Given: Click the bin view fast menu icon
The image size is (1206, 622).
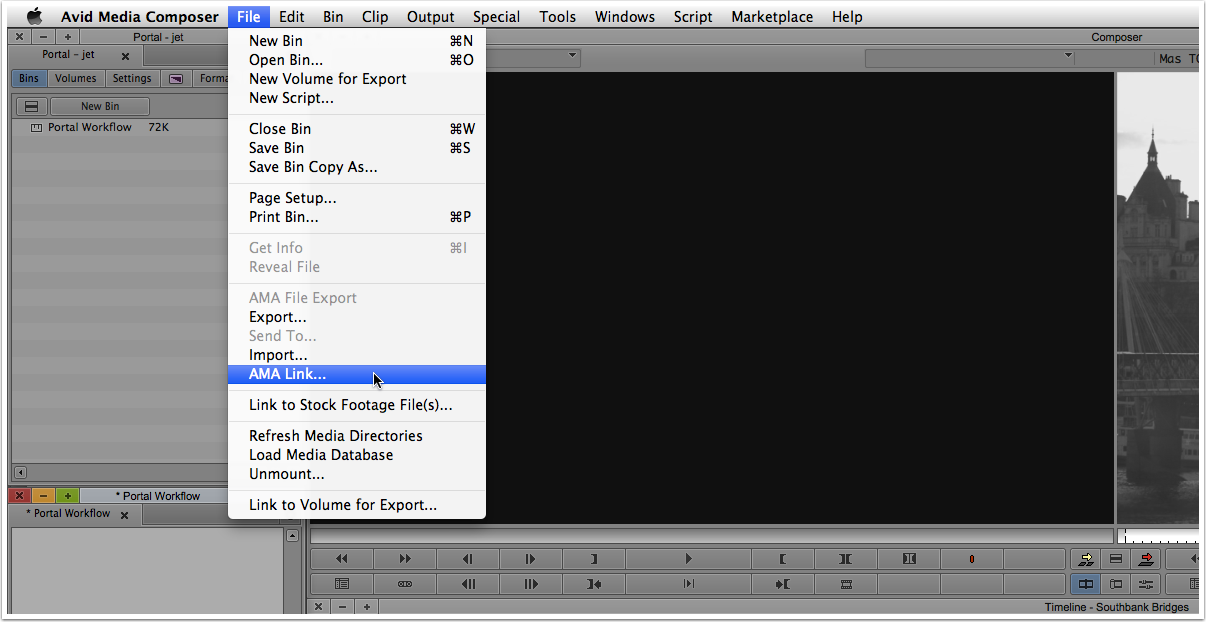Looking at the screenshot, I should click(x=31, y=106).
